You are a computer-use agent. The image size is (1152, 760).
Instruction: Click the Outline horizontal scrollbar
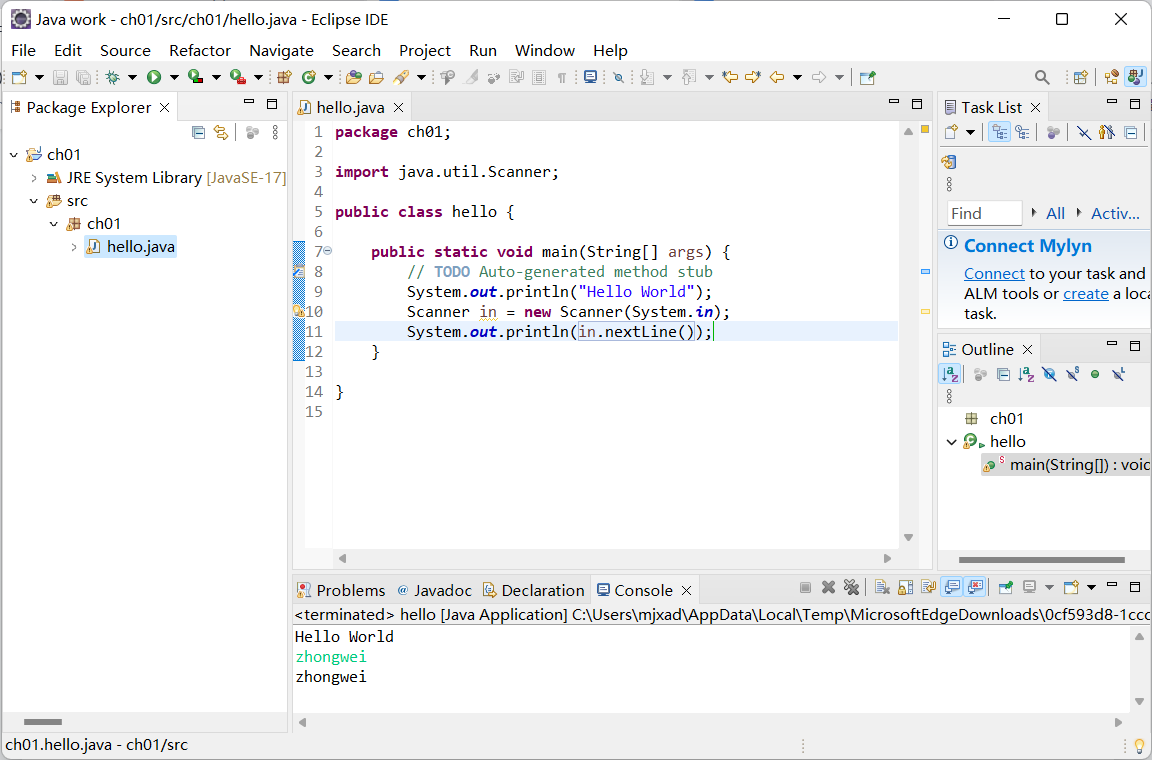[x=1042, y=560]
